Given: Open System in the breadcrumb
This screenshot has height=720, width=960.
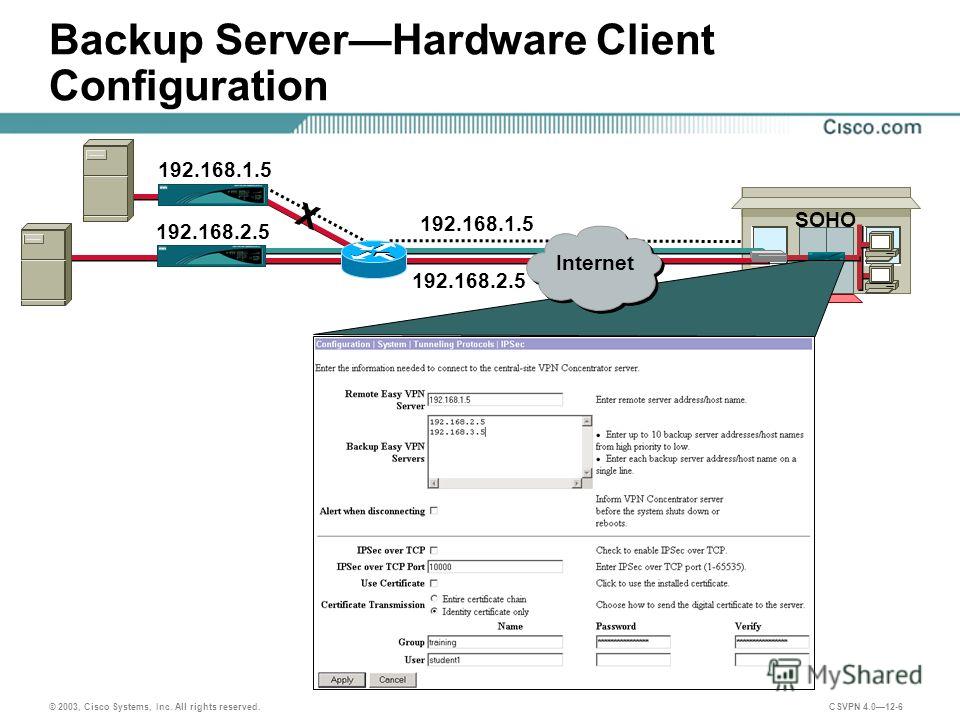Looking at the screenshot, I should (x=392, y=344).
